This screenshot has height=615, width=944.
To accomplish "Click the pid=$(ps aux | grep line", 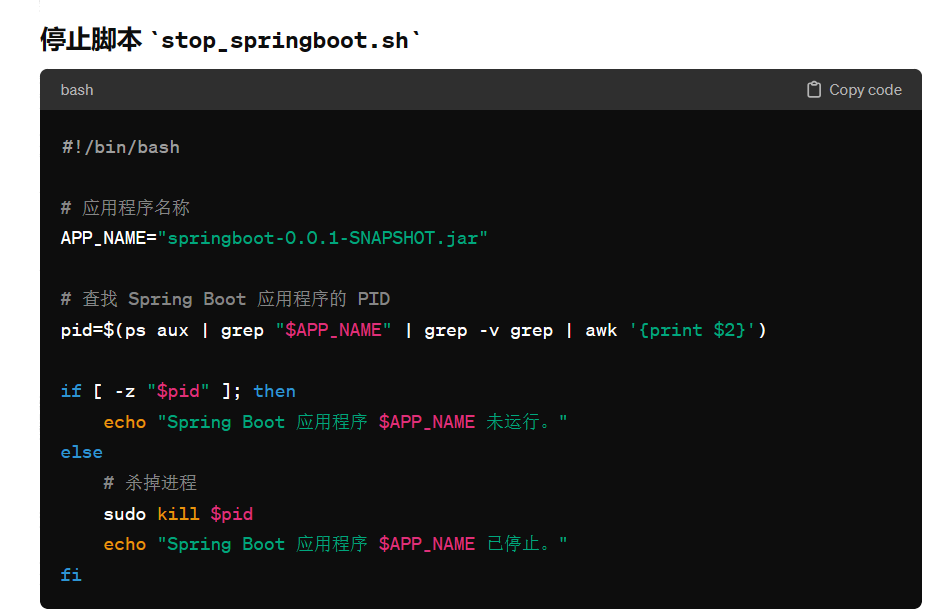I will point(414,330).
